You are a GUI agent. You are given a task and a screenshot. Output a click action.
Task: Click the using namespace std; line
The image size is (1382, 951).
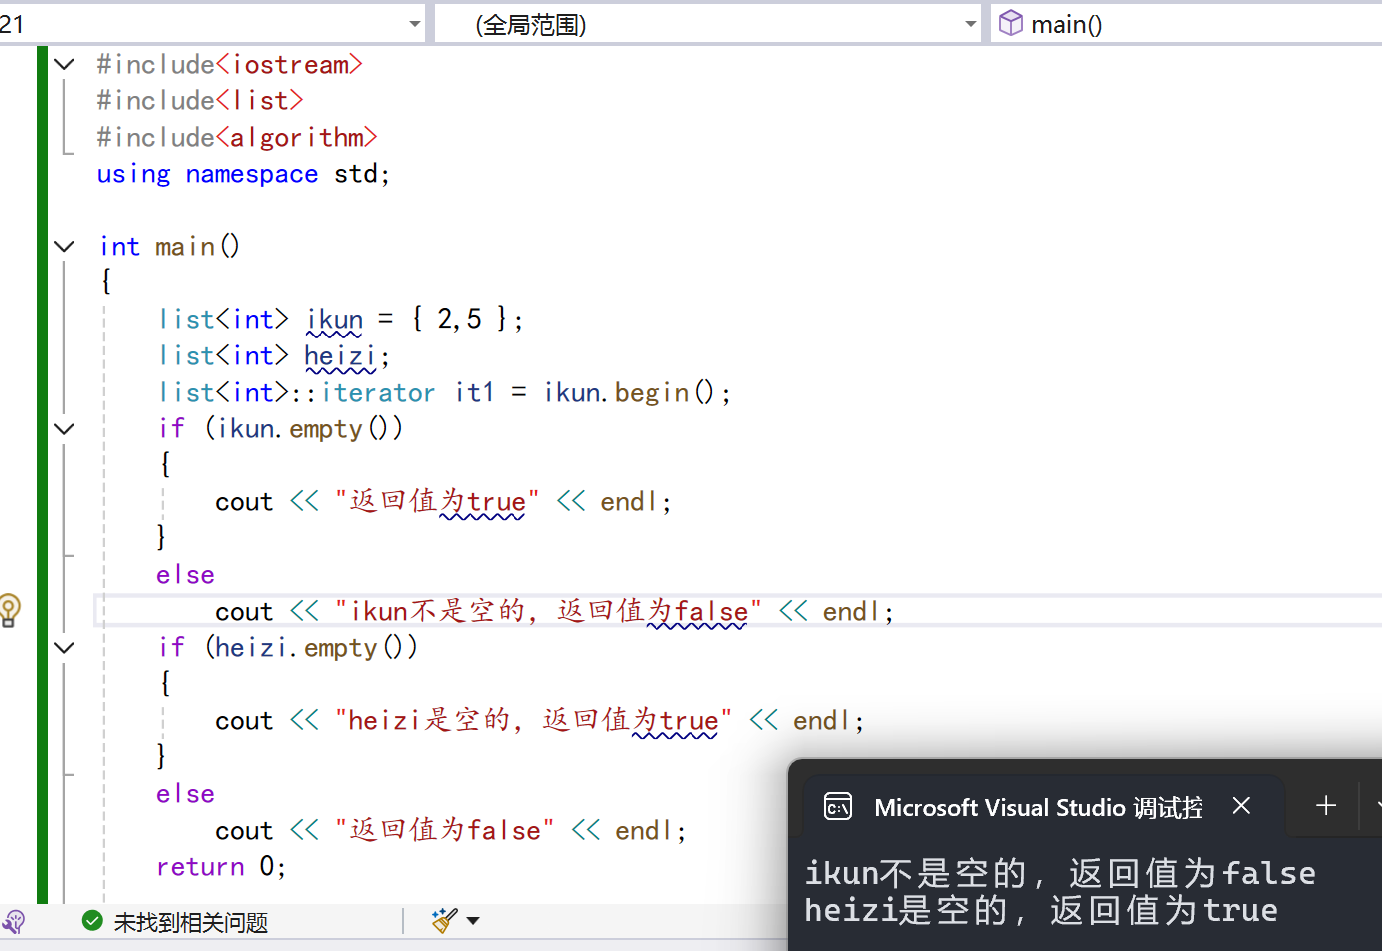coord(243,174)
